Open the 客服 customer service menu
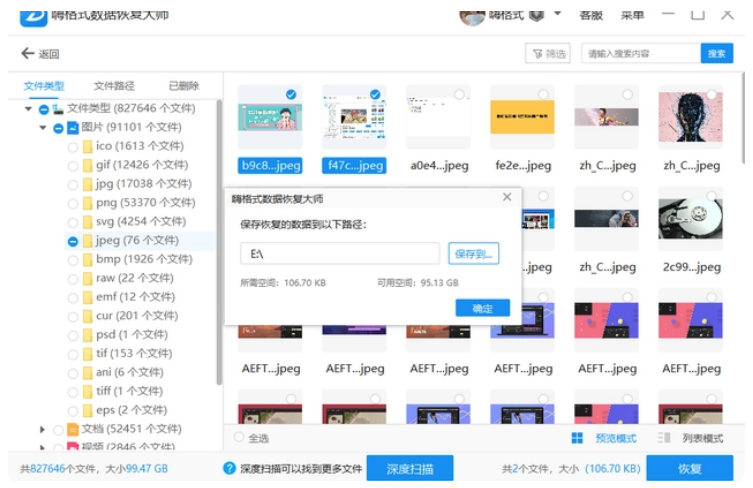753x488 pixels. [x=591, y=15]
